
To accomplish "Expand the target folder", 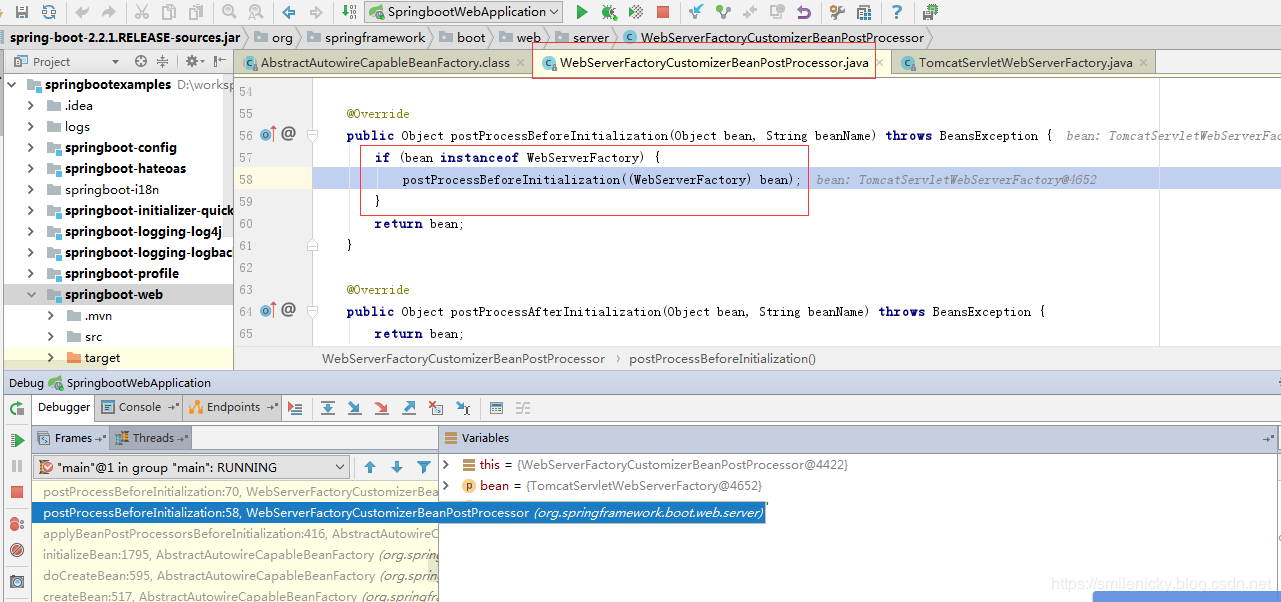I will [50, 357].
